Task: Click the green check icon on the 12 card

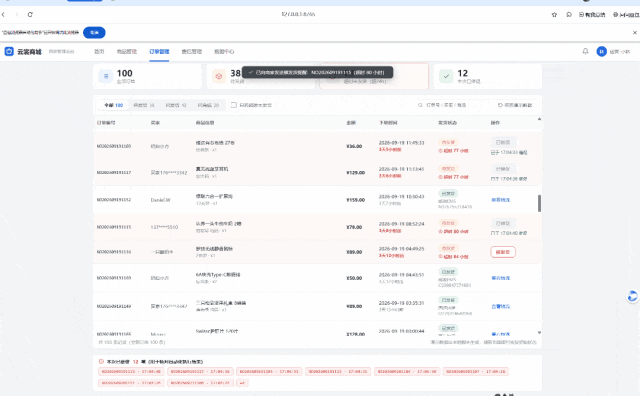Action: click(446, 76)
